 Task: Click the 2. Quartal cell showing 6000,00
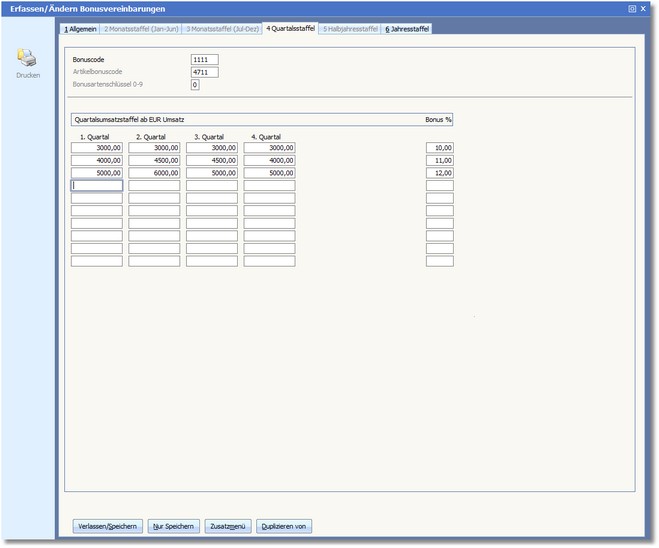click(154, 173)
